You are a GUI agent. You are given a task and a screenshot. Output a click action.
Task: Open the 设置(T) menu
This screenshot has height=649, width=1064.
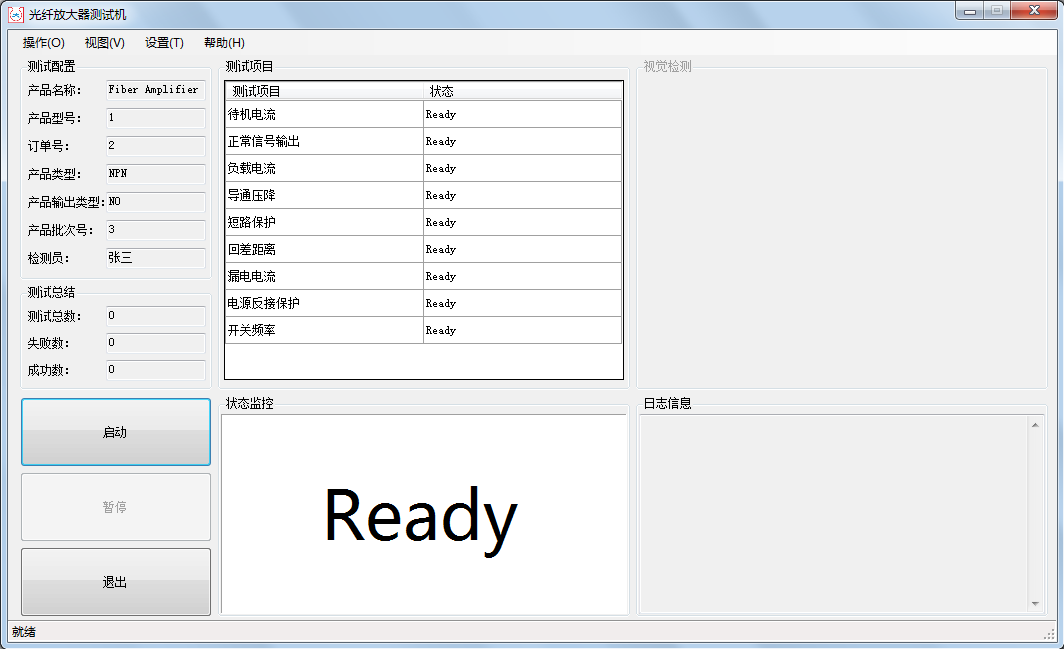pos(164,43)
